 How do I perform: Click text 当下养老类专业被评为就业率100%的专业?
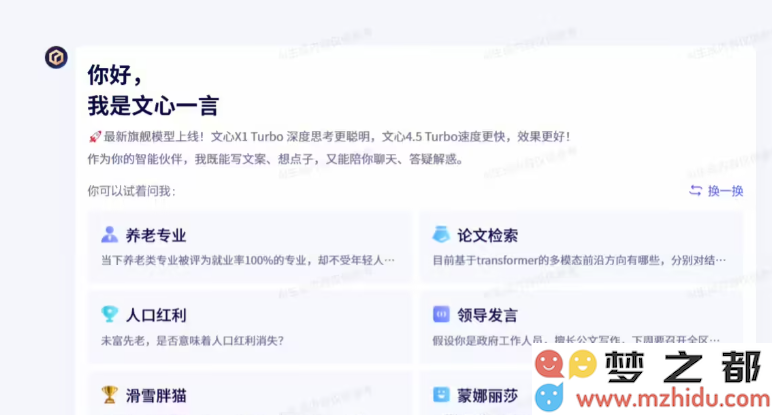click(x=203, y=260)
